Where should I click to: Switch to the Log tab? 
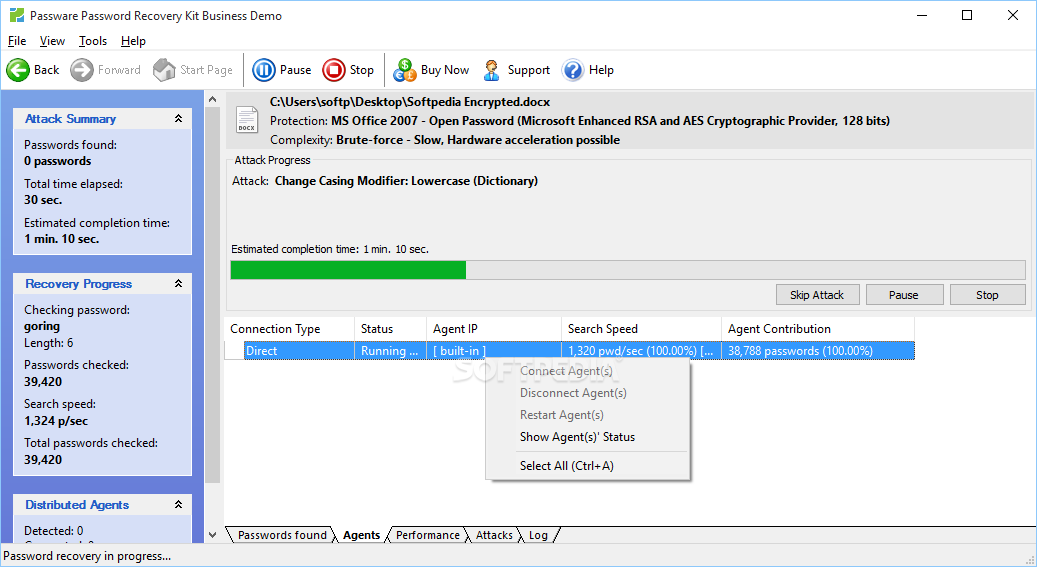tap(538, 535)
